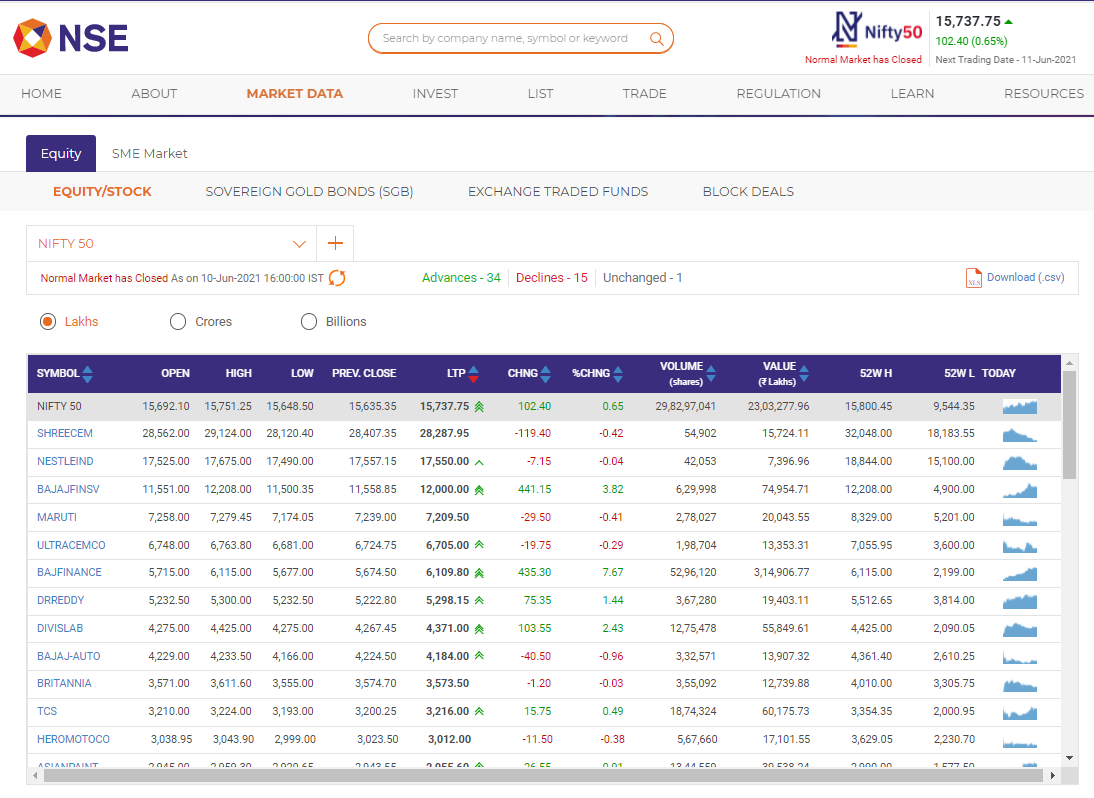Select the Lakhs radio button
The height and width of the screenshot is (798, 1094).
(x=48, y=321)
